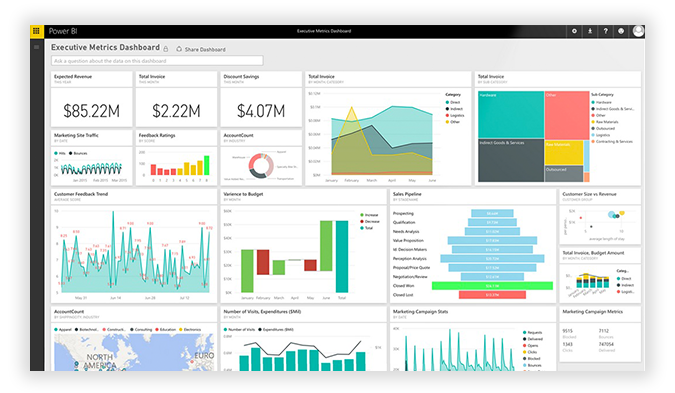Click the Consulting legend item on the map tile
675x393 pixels.
(141, 330)
